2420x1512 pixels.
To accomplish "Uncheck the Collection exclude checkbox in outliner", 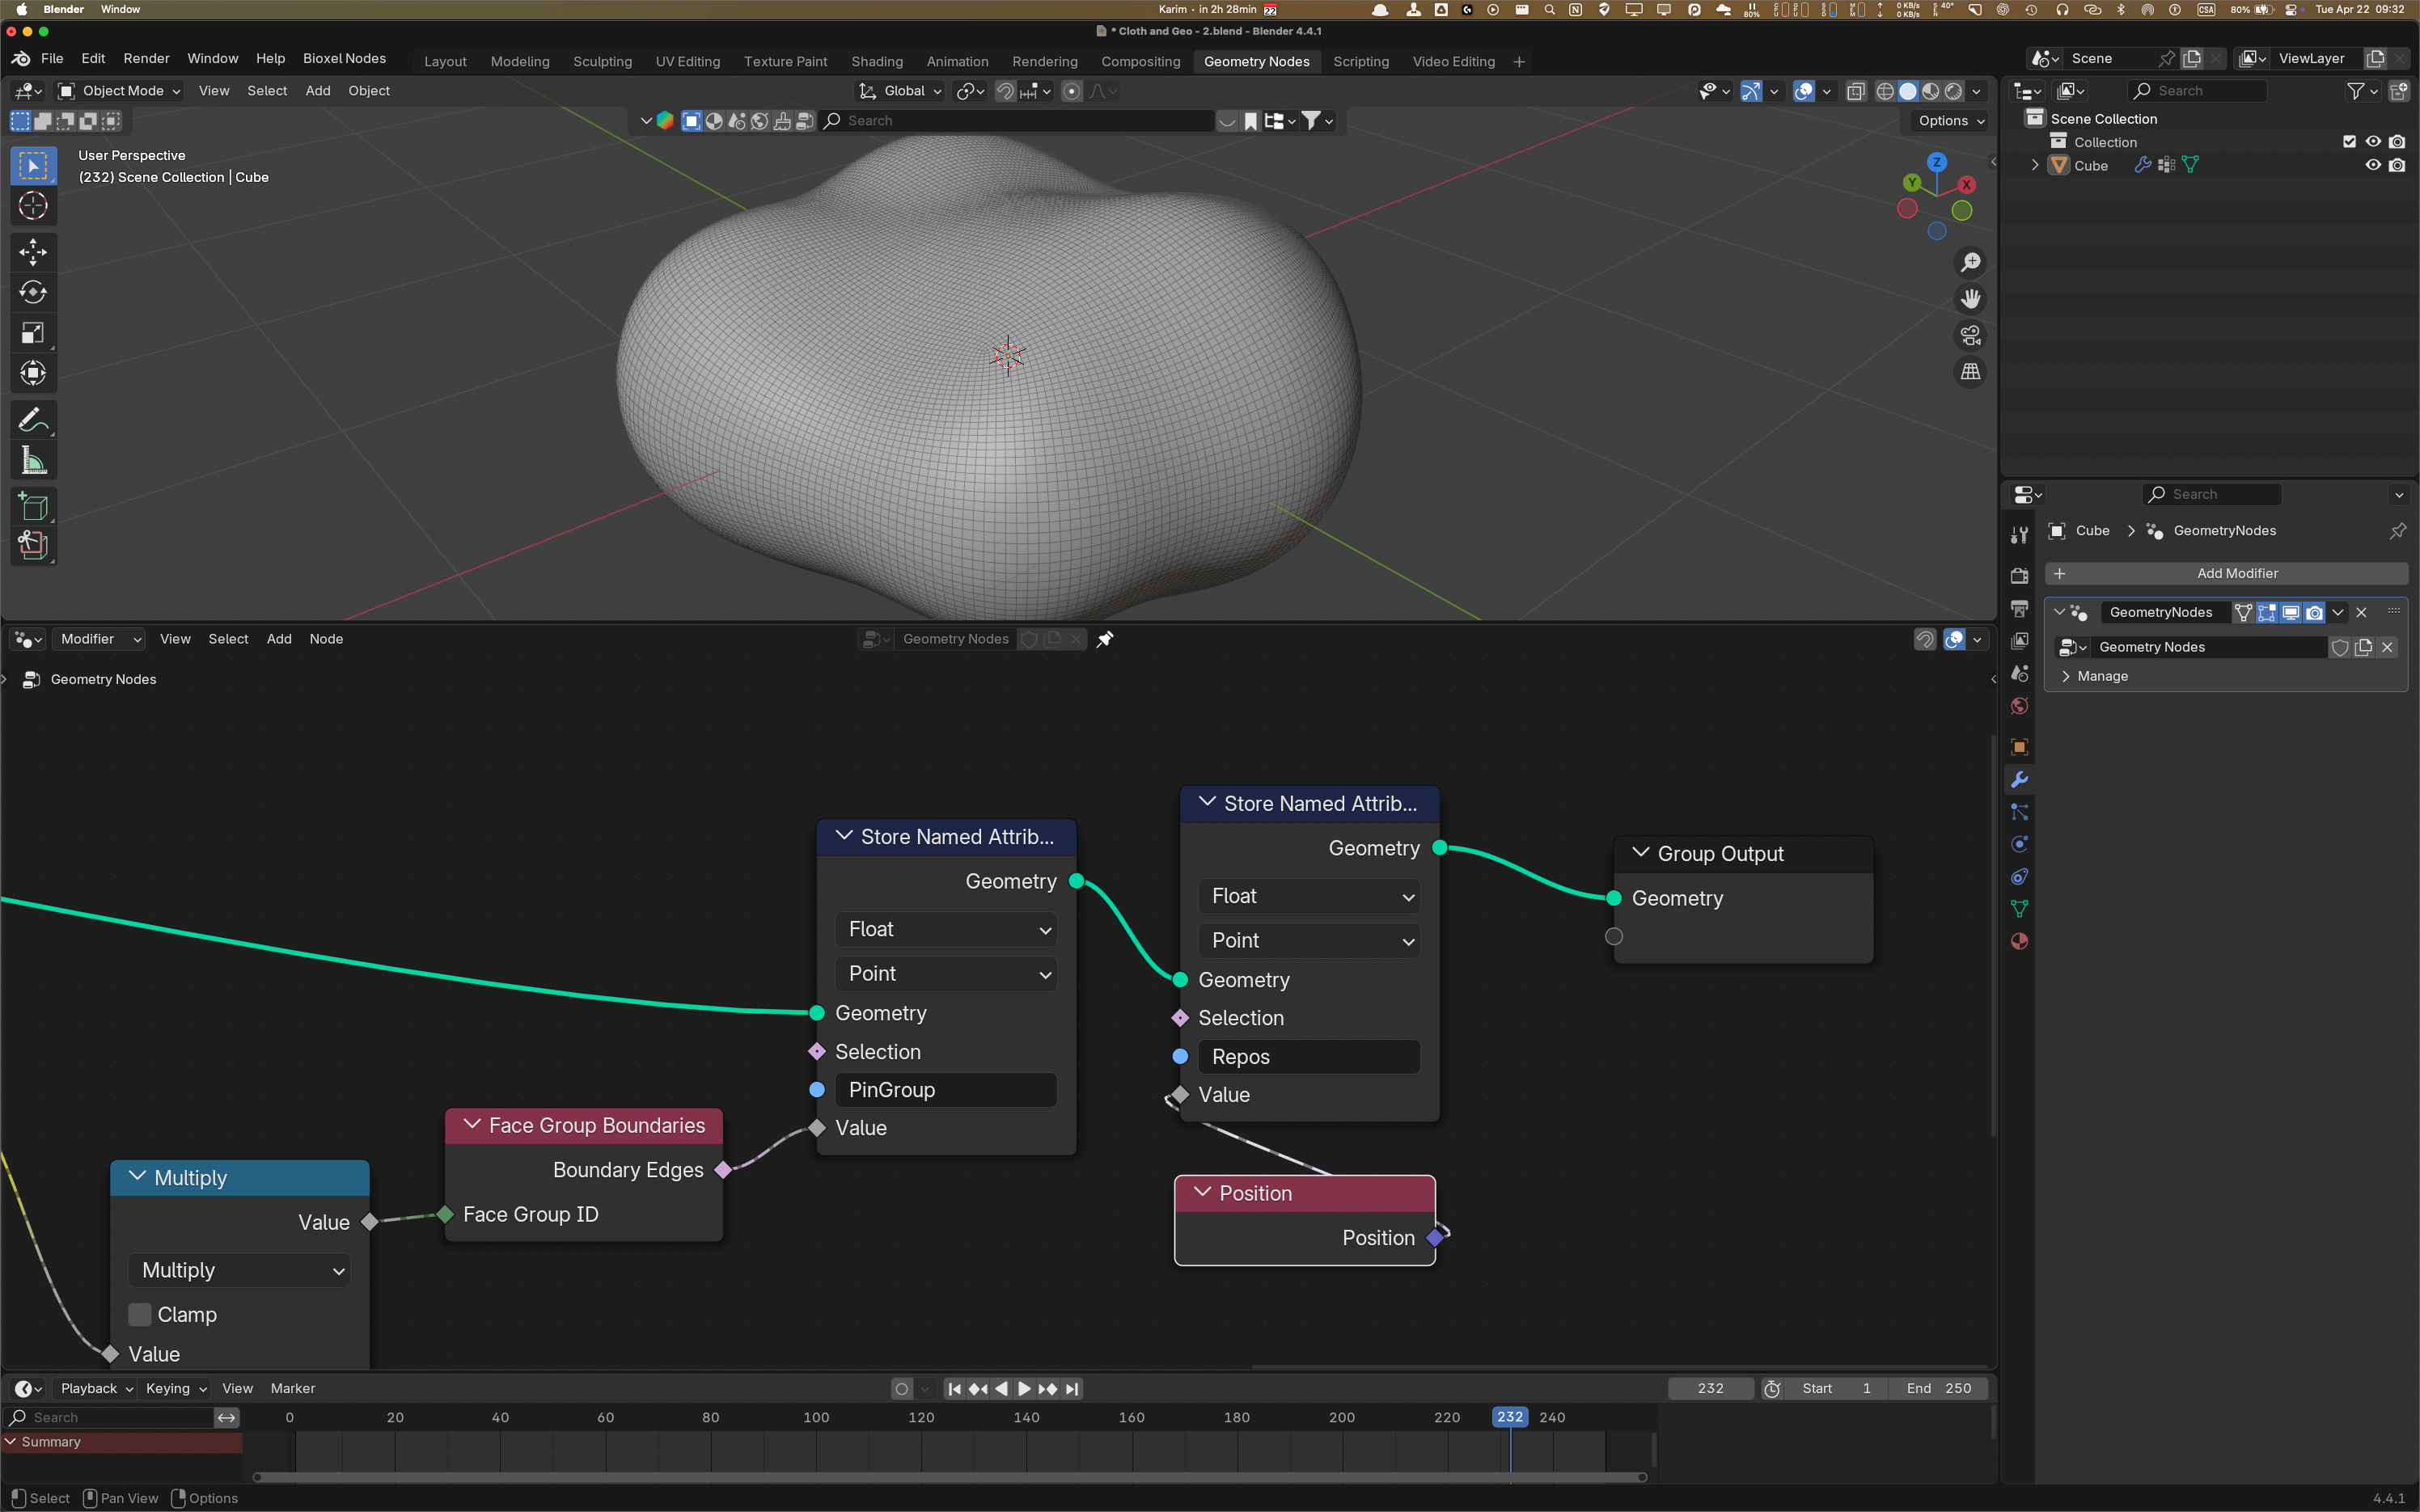I will (x=2349, y=142).
